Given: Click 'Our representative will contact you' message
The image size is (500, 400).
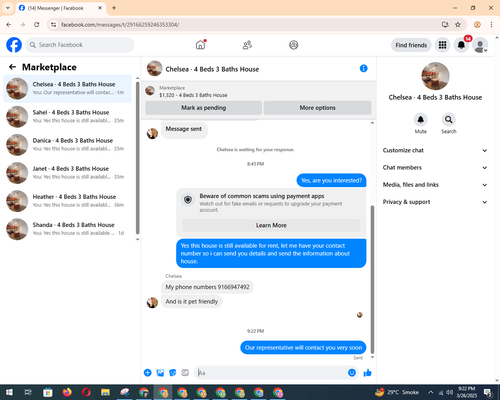Looking at the screenshot, I should pos(303,348).
